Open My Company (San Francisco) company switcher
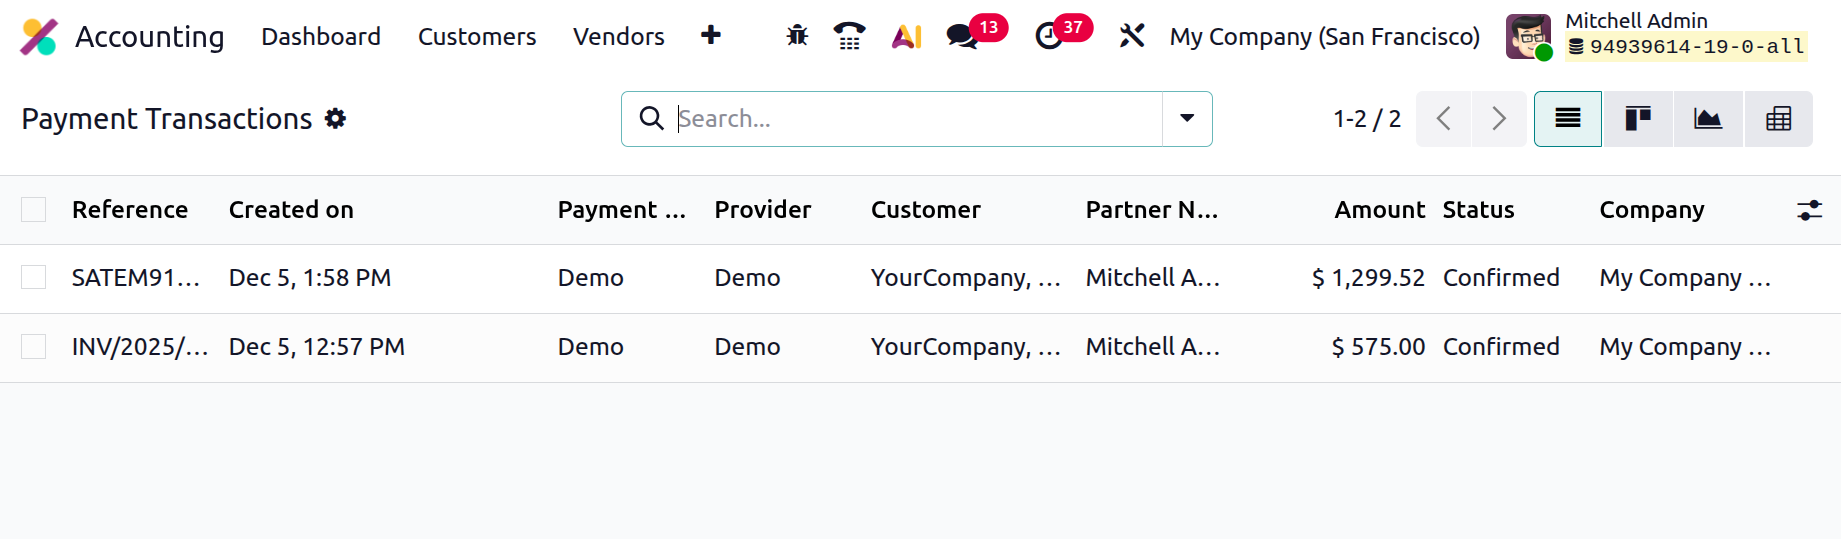This screenshot has height=539, width=1841. 1324,37
